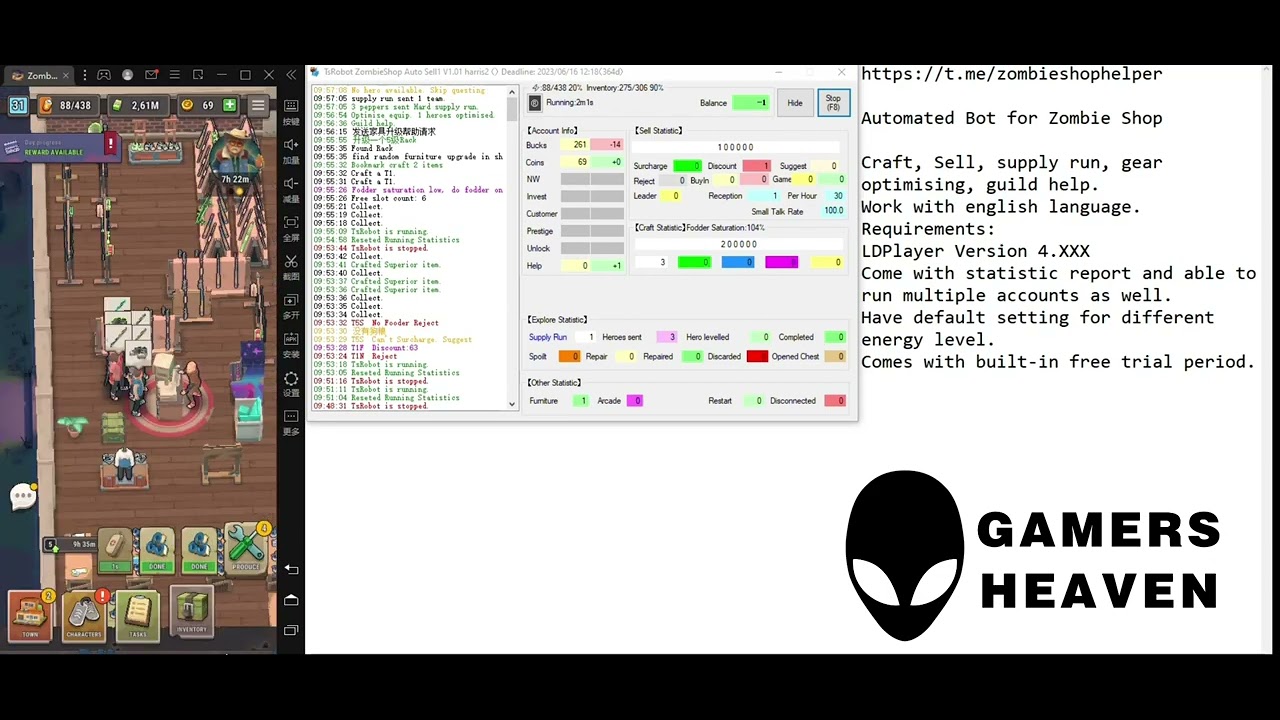Click the red Discount value swatch
The height and width of the screenshot is (720, 1280).
(x=757, y=166)
